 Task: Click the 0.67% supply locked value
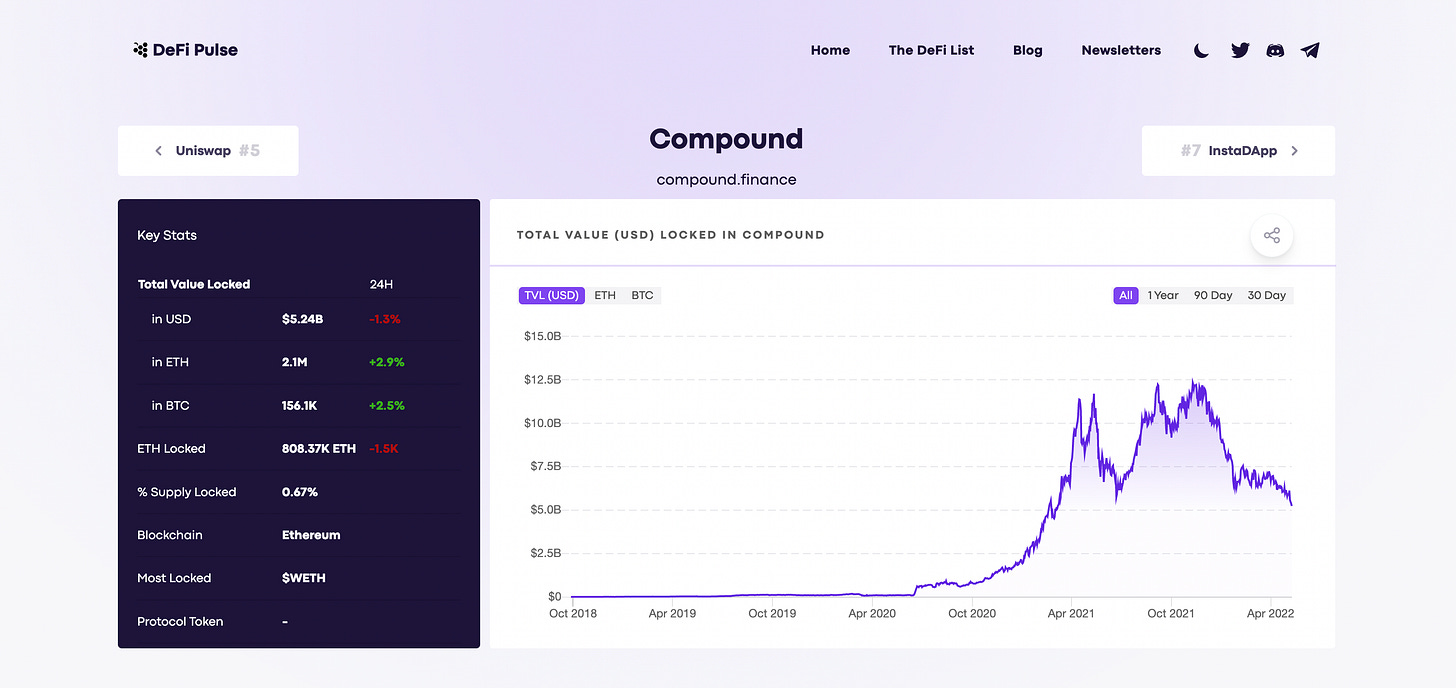coord(300,492)
